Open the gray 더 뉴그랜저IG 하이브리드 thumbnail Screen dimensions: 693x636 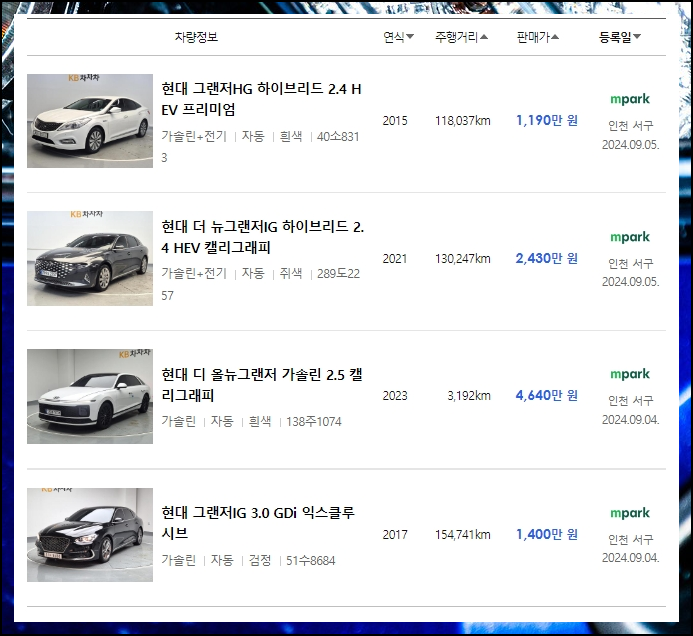pos(90,258)
